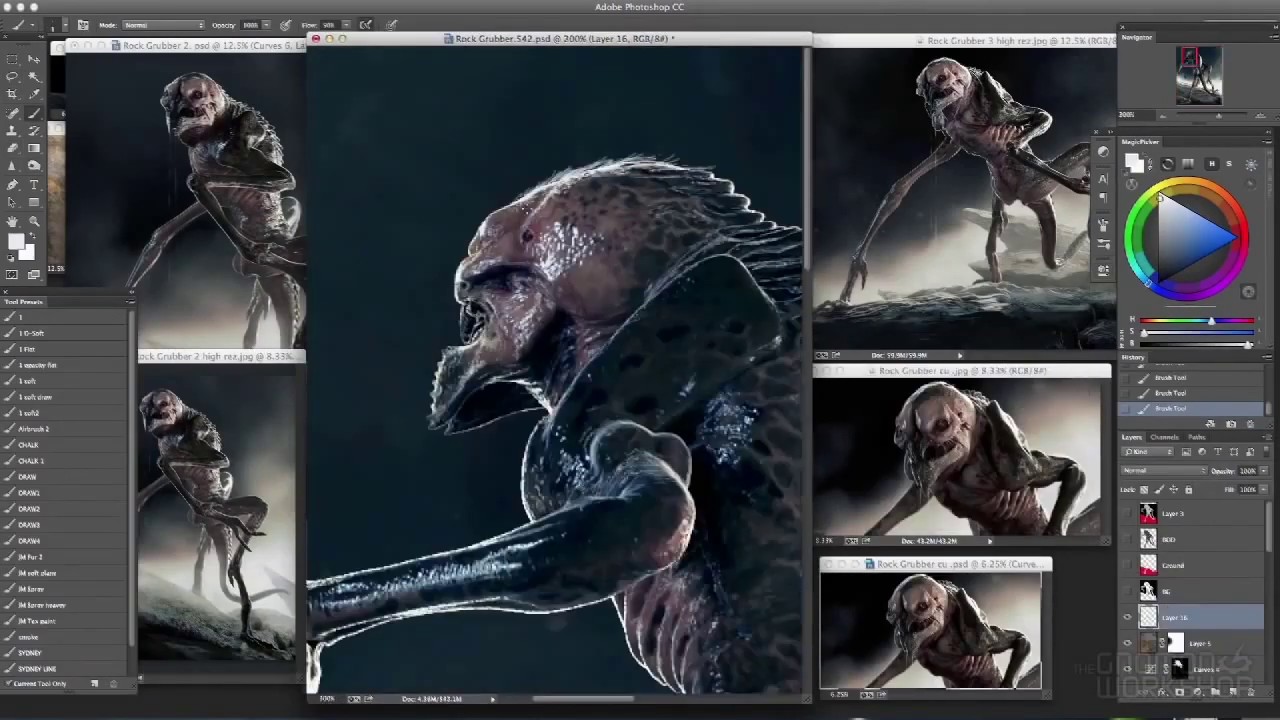
Task: Click the MagicPicker panel tab
Action: tap(1140, 142)
